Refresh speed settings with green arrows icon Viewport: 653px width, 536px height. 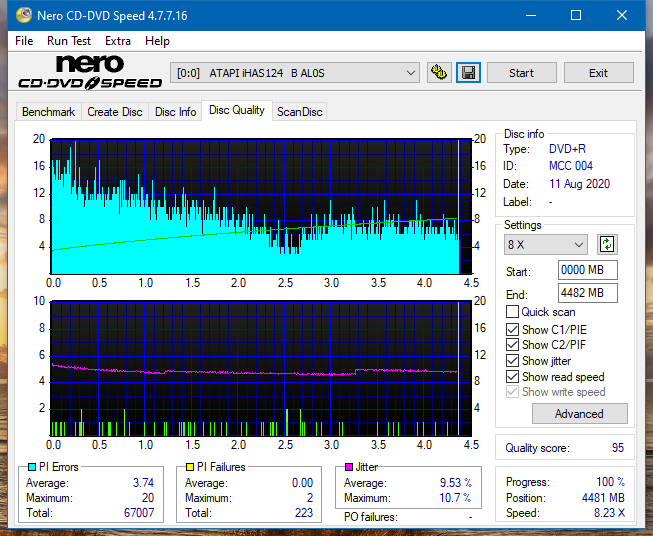point(607,244)
